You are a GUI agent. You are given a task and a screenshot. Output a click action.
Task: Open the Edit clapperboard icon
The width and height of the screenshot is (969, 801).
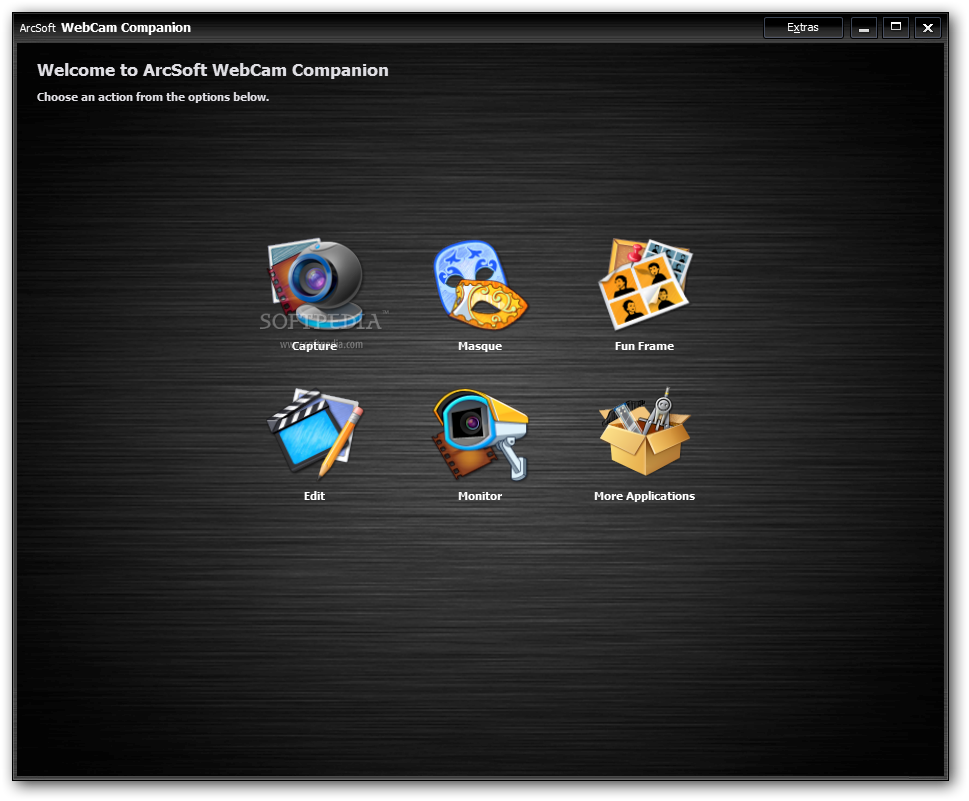315,433
